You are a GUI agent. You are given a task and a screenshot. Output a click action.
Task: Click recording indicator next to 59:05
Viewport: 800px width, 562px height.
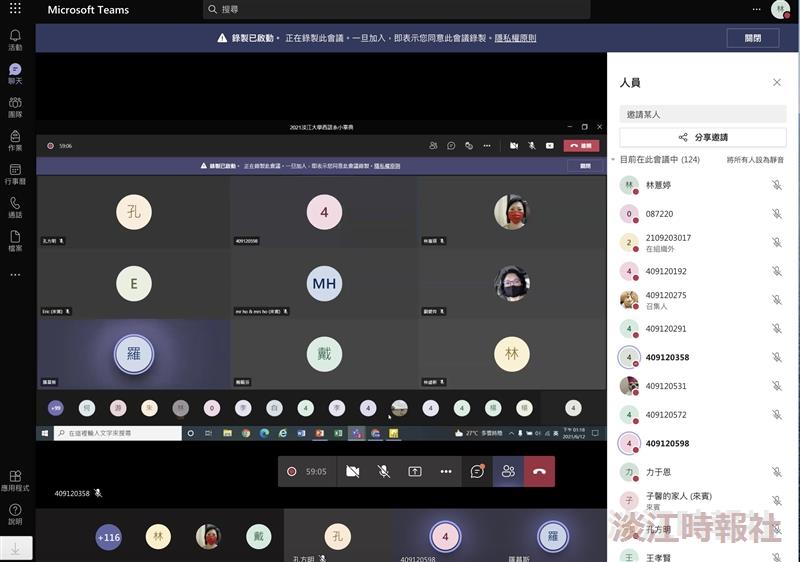click(x=292, y=471)
